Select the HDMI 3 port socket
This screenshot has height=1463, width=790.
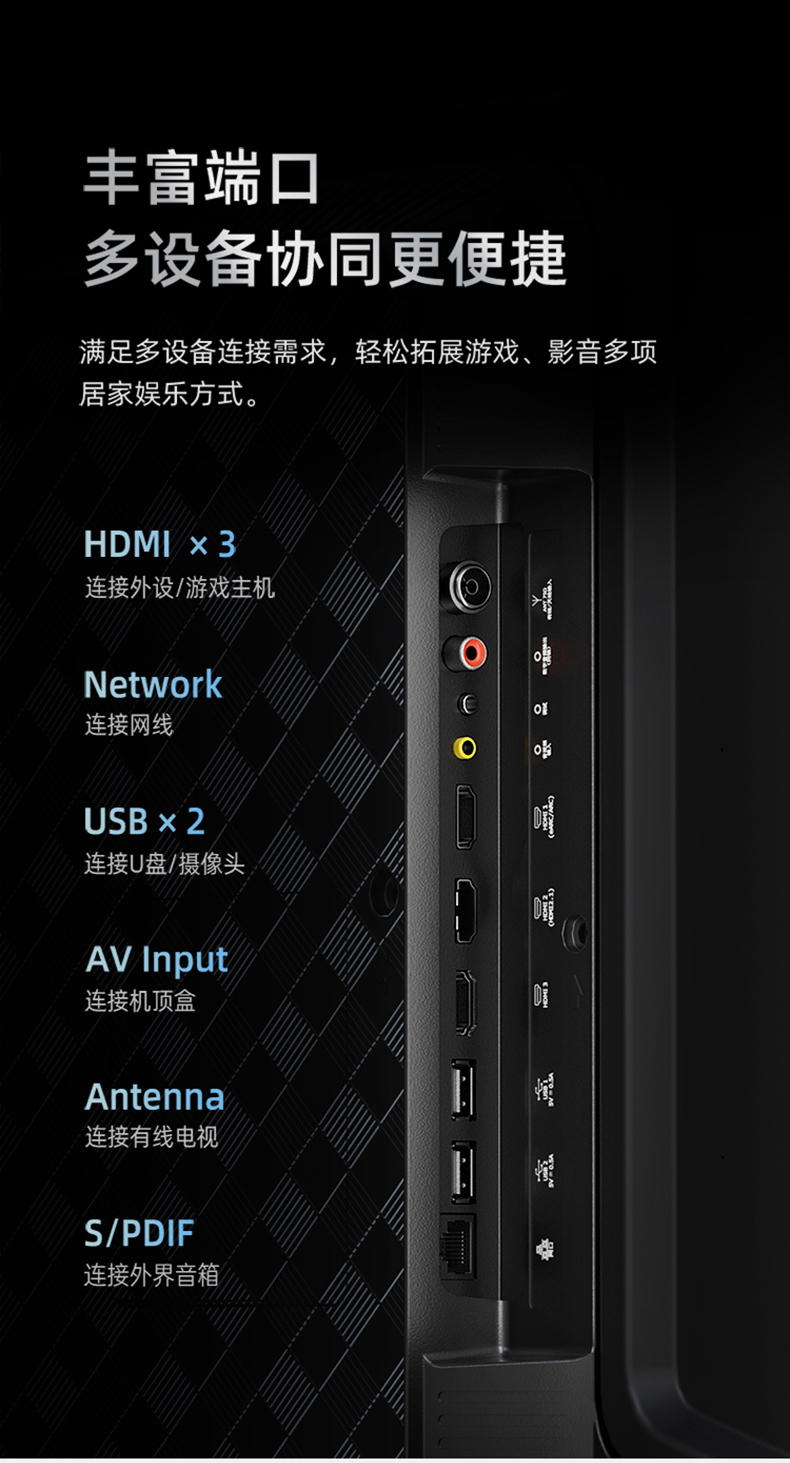(465, 1003)
